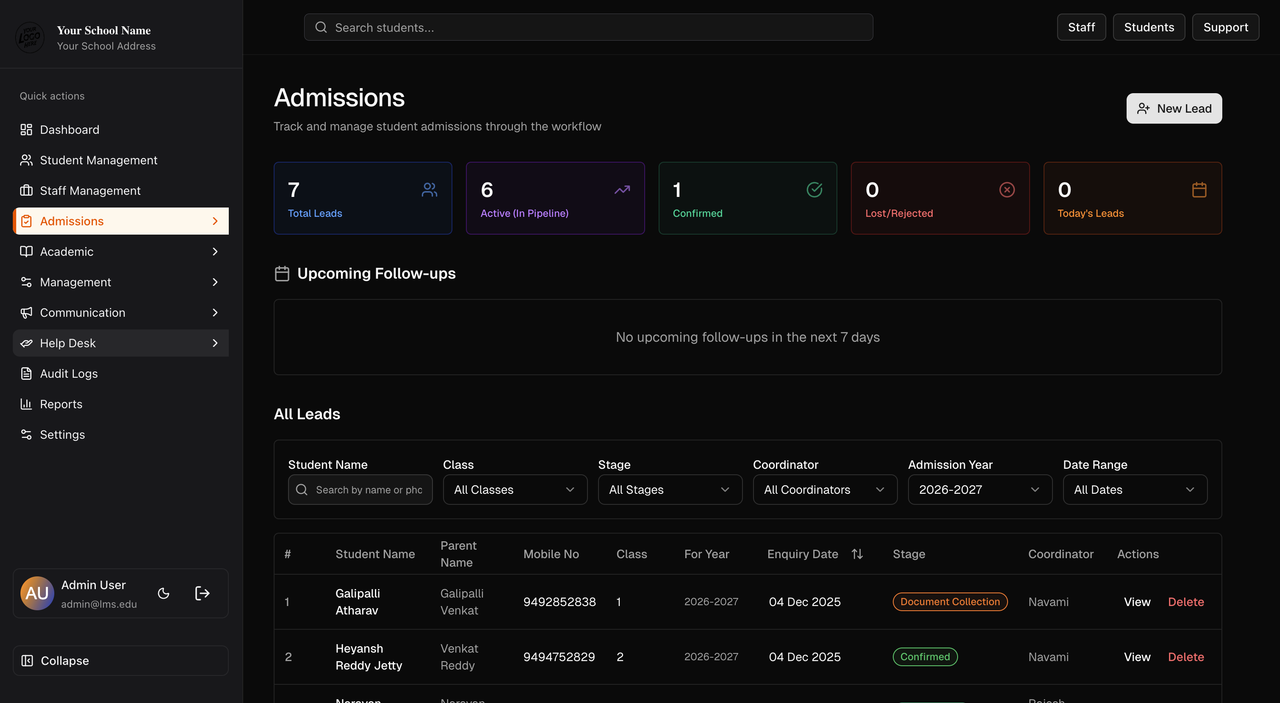Click the admin@lms.edu email text
The height and width of the screenshot is (703, 1280).
(99, 604)
